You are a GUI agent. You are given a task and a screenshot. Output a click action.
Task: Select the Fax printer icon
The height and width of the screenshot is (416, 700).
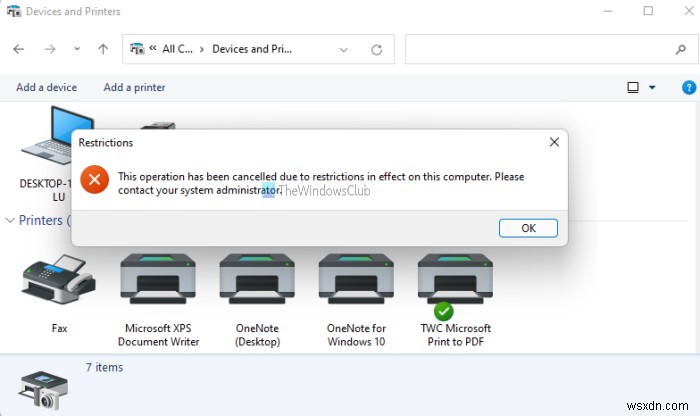(x=59, y=280)
